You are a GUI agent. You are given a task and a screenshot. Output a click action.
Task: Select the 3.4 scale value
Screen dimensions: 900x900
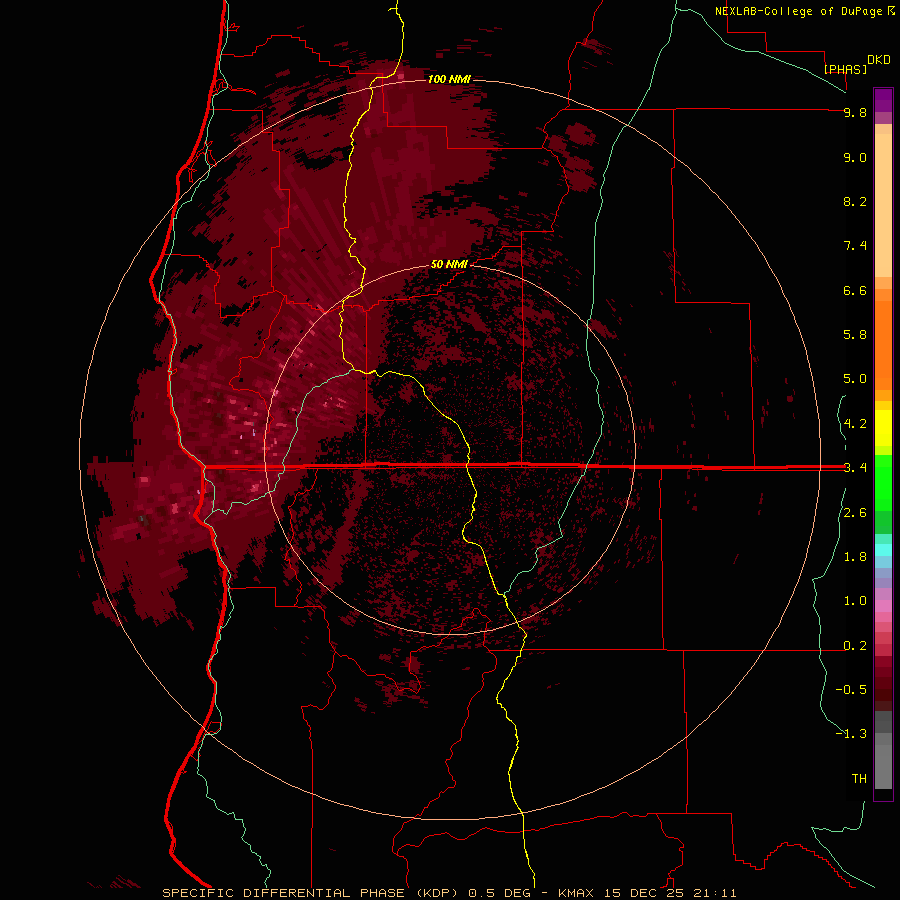855,467
